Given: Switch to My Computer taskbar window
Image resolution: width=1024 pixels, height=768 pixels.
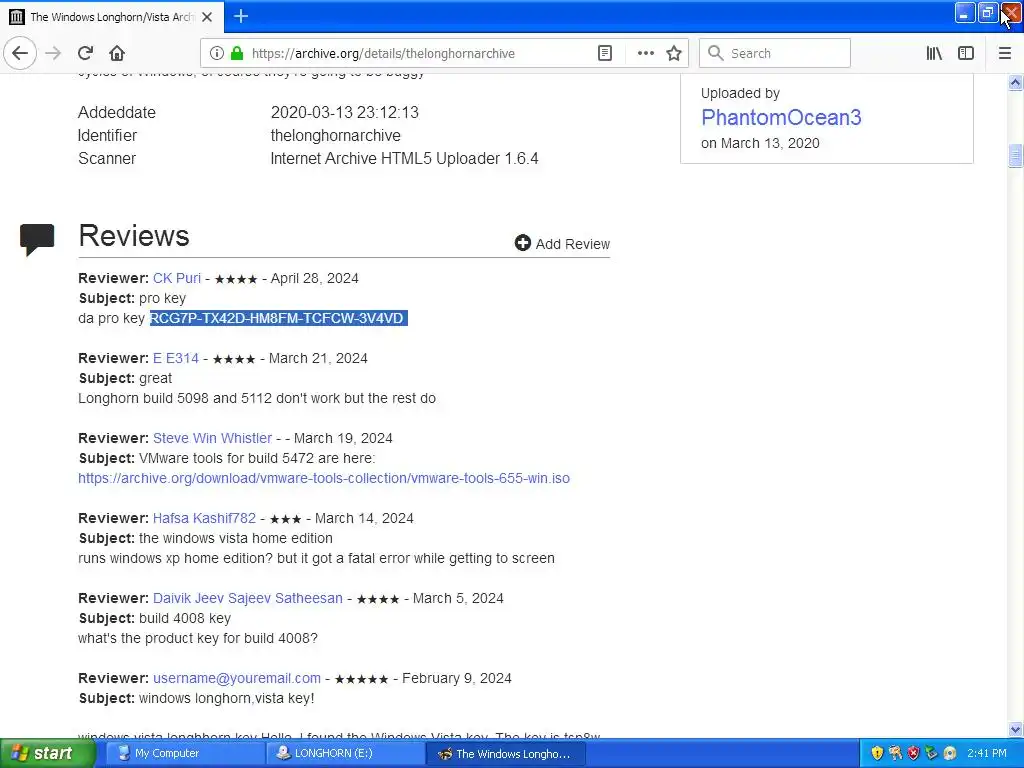Looking at the screenshot, I should tap(184, 754).
